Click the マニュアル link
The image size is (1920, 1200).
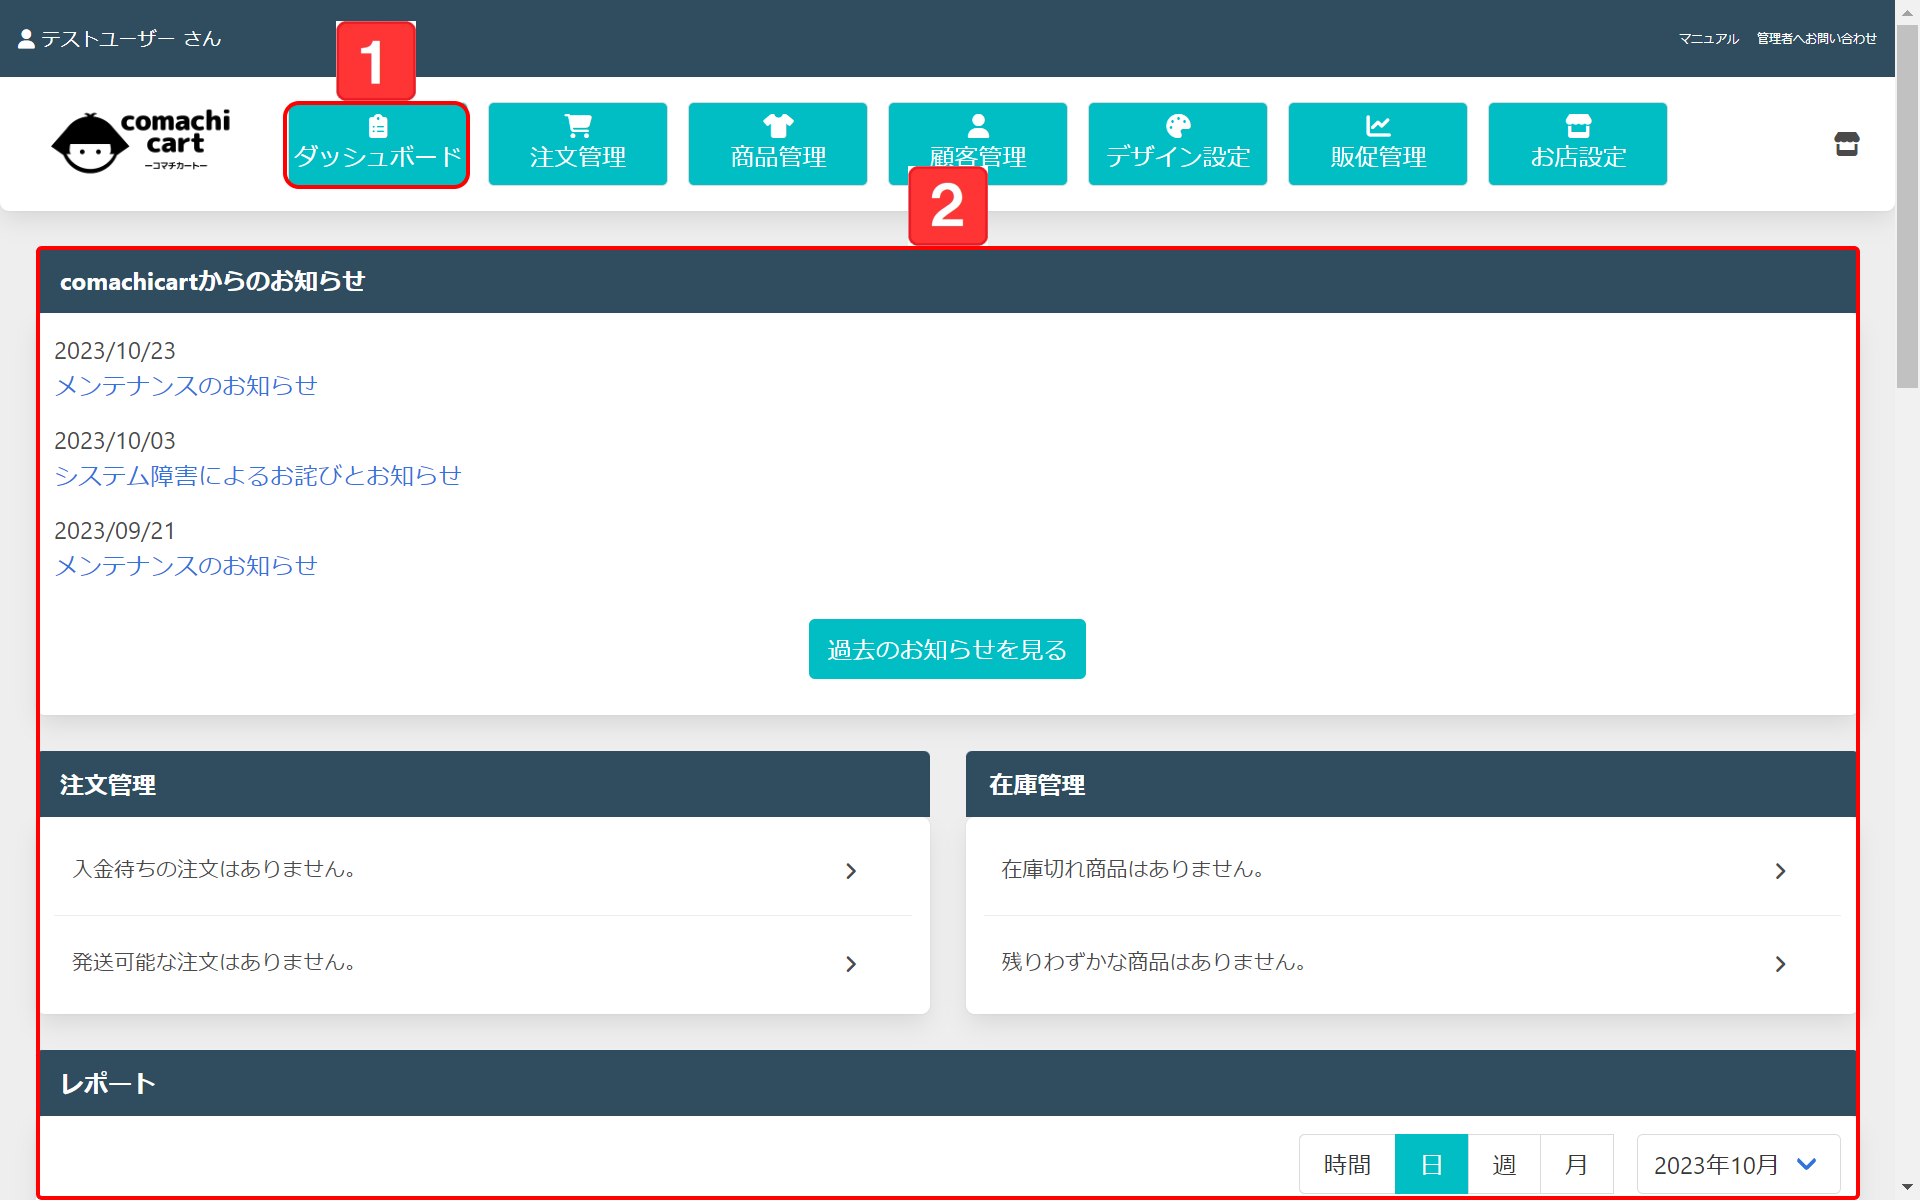1708,39
